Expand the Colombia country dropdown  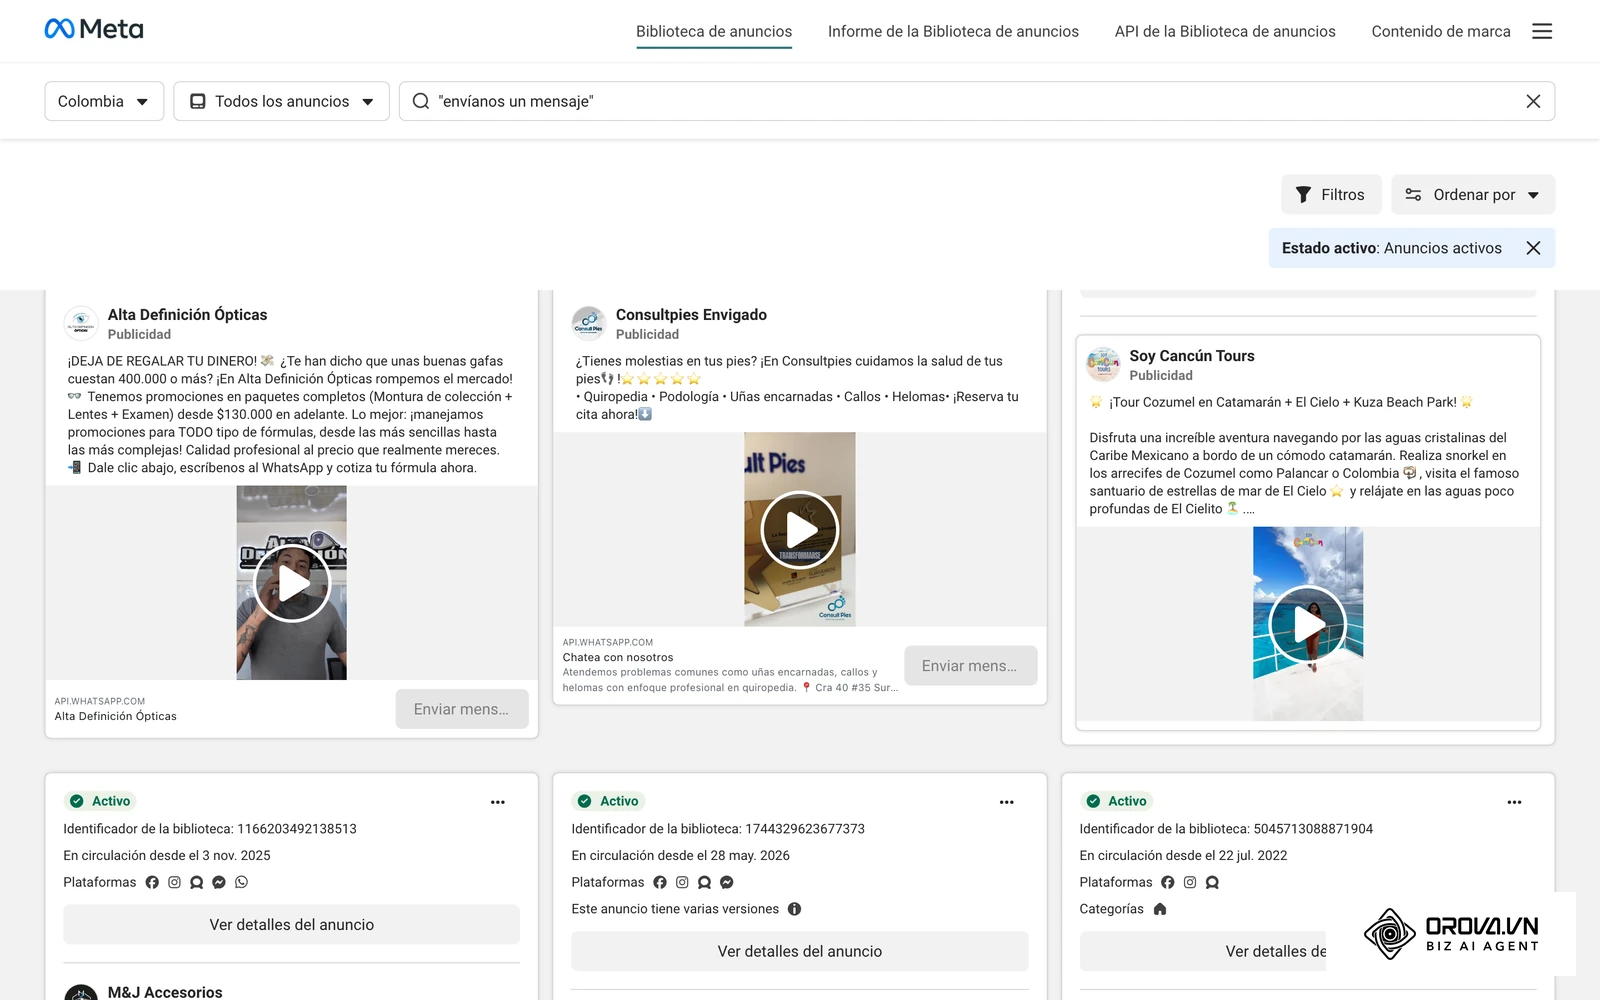click(104, 101)
